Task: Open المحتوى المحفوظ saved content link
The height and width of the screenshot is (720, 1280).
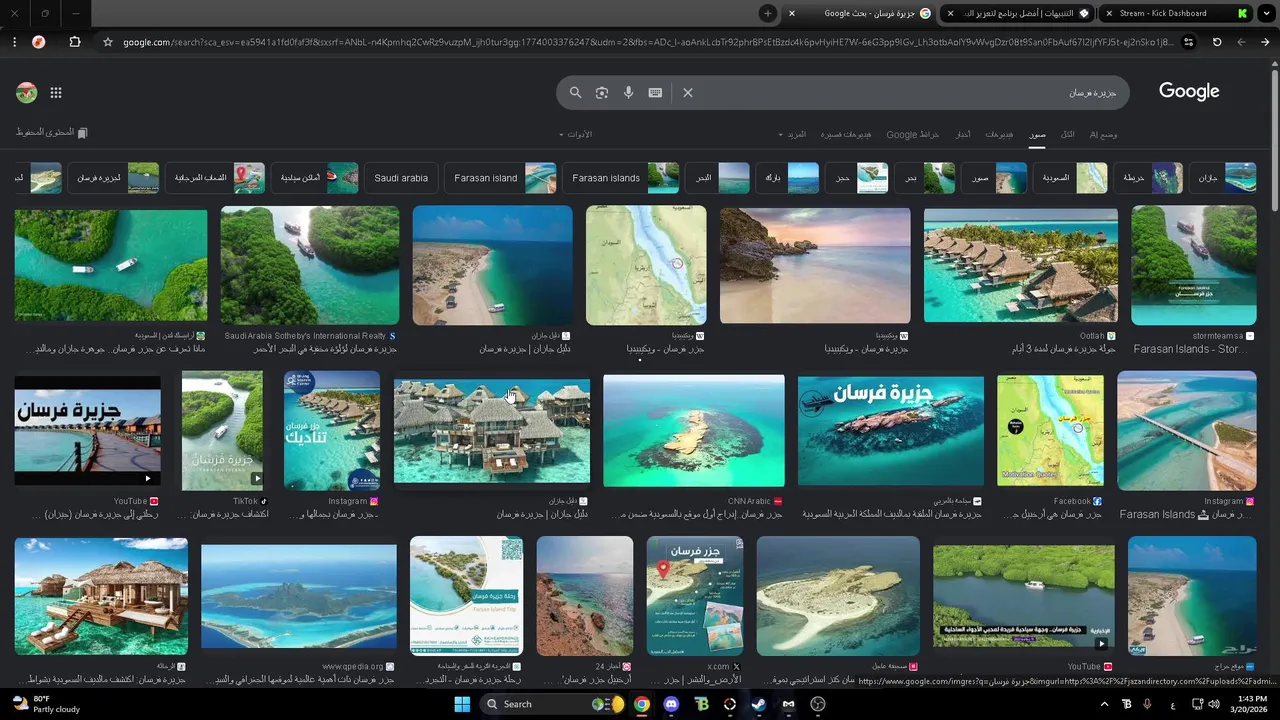Action: click(x=52, y=132)
